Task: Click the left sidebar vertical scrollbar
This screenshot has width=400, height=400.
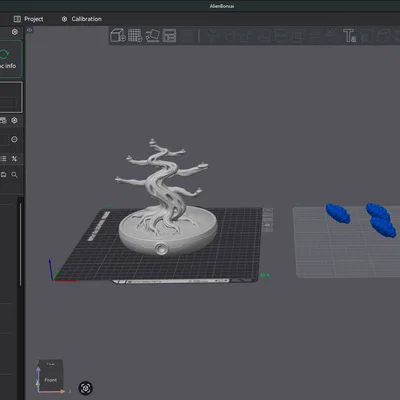Action: [21, 243]
